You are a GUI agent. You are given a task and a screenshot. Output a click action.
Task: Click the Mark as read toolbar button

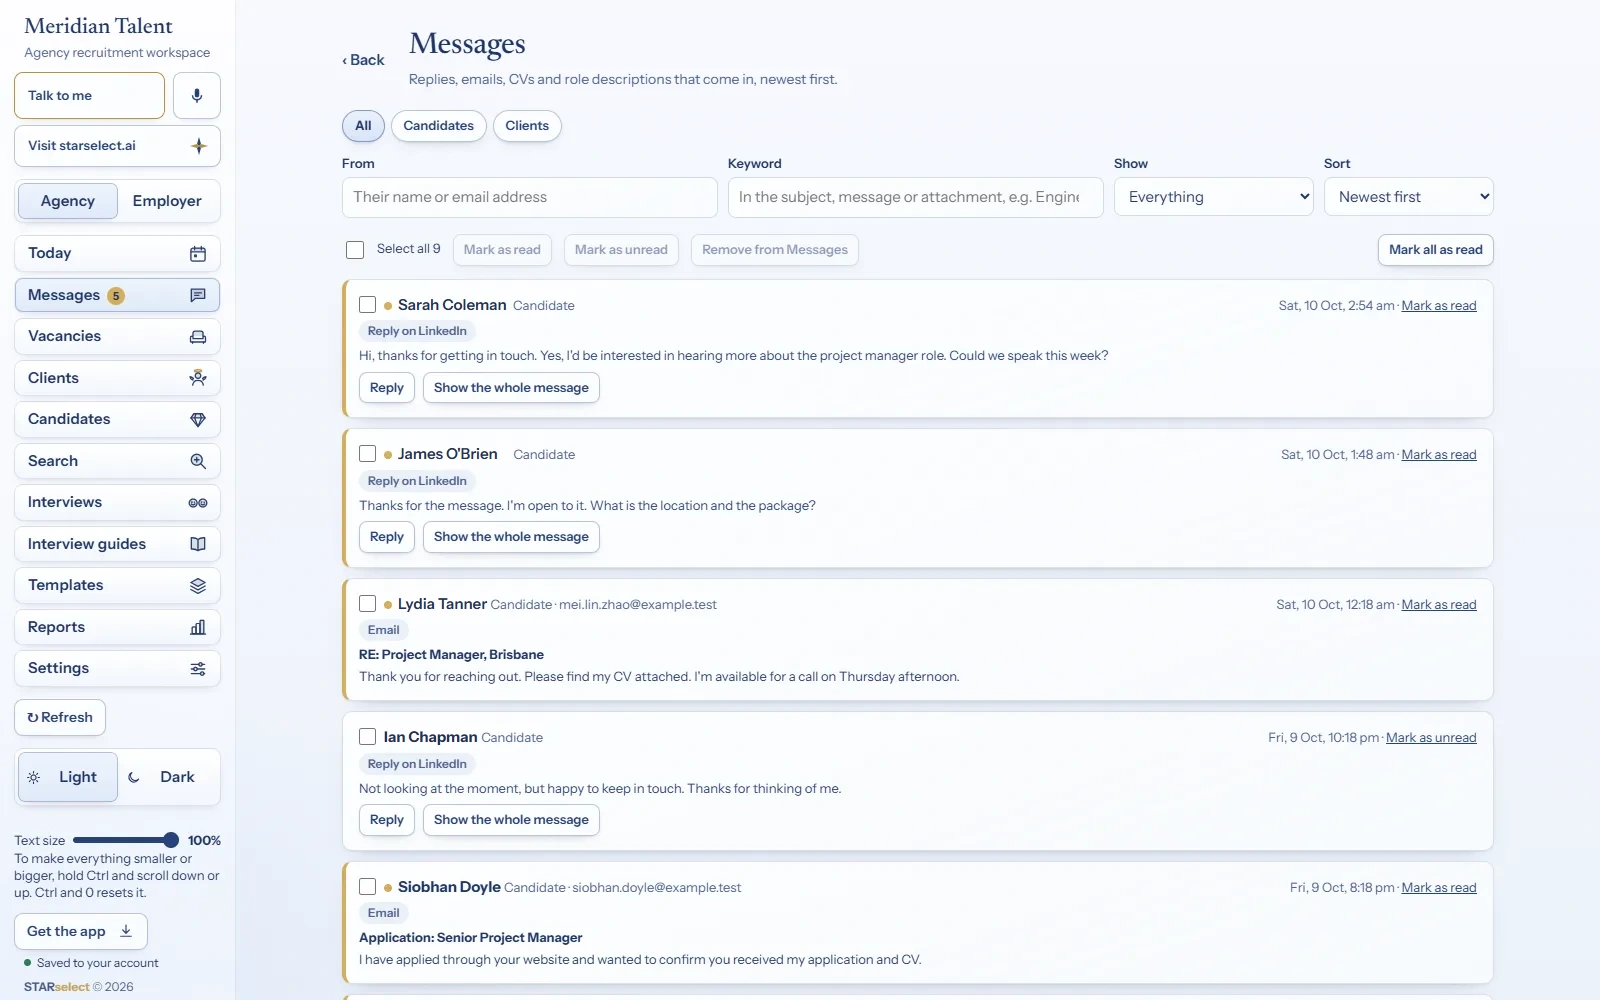tap(502, 250)
